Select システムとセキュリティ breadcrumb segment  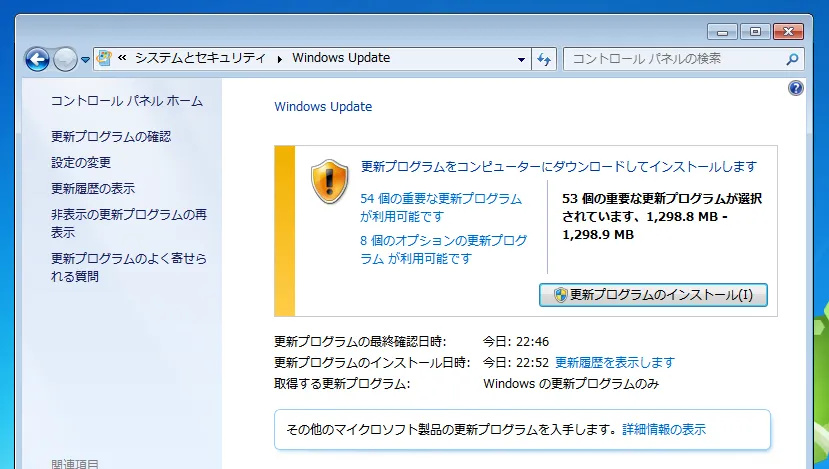(x=200, y=58)
